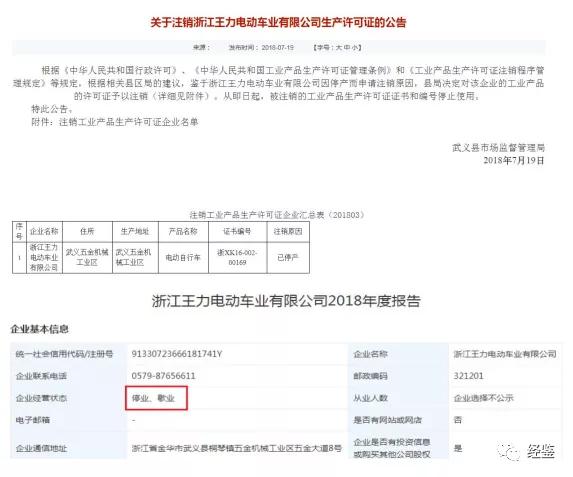
Task: Click the publish date 2018-07-19
Action: coord(278,48)
